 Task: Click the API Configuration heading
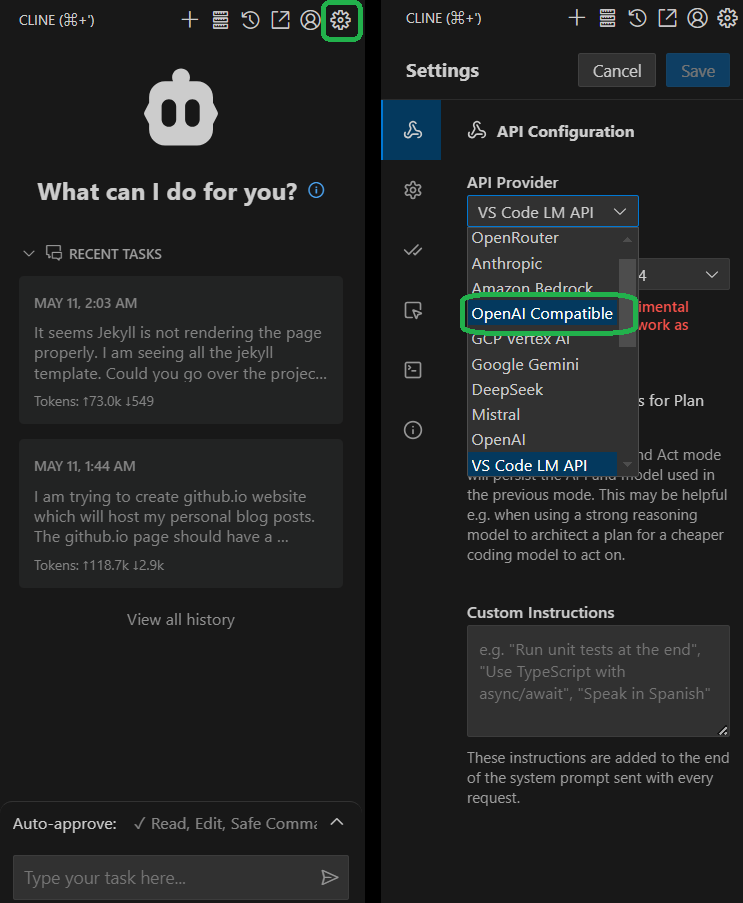(x=565, y=132)
